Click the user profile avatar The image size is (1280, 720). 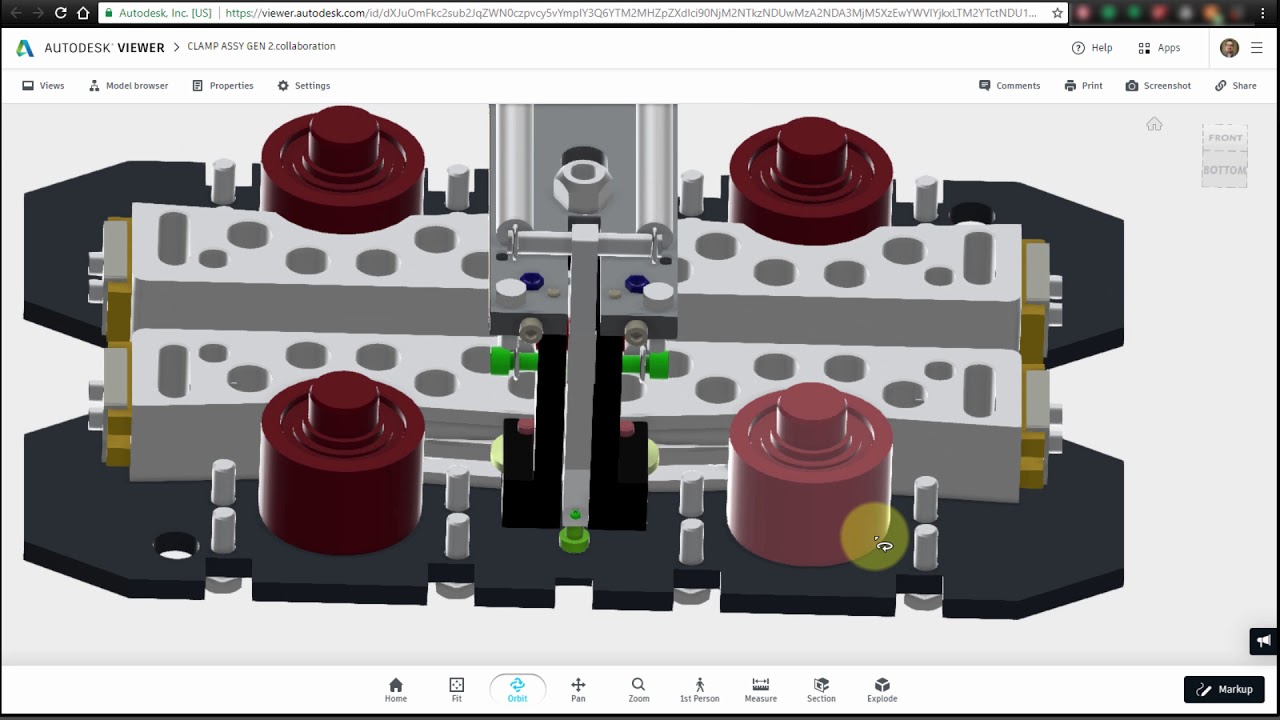pyautogui.click(x=1230, y=48)
